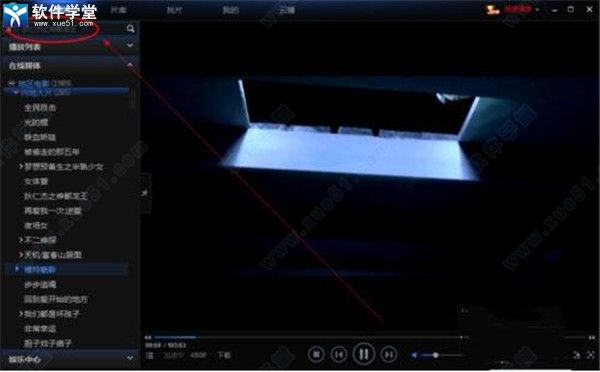This screenshot has height=372, width=600.
Task: Select 全民目击 from the movie list
Action: pyautogui.click(x=40, y=108)
